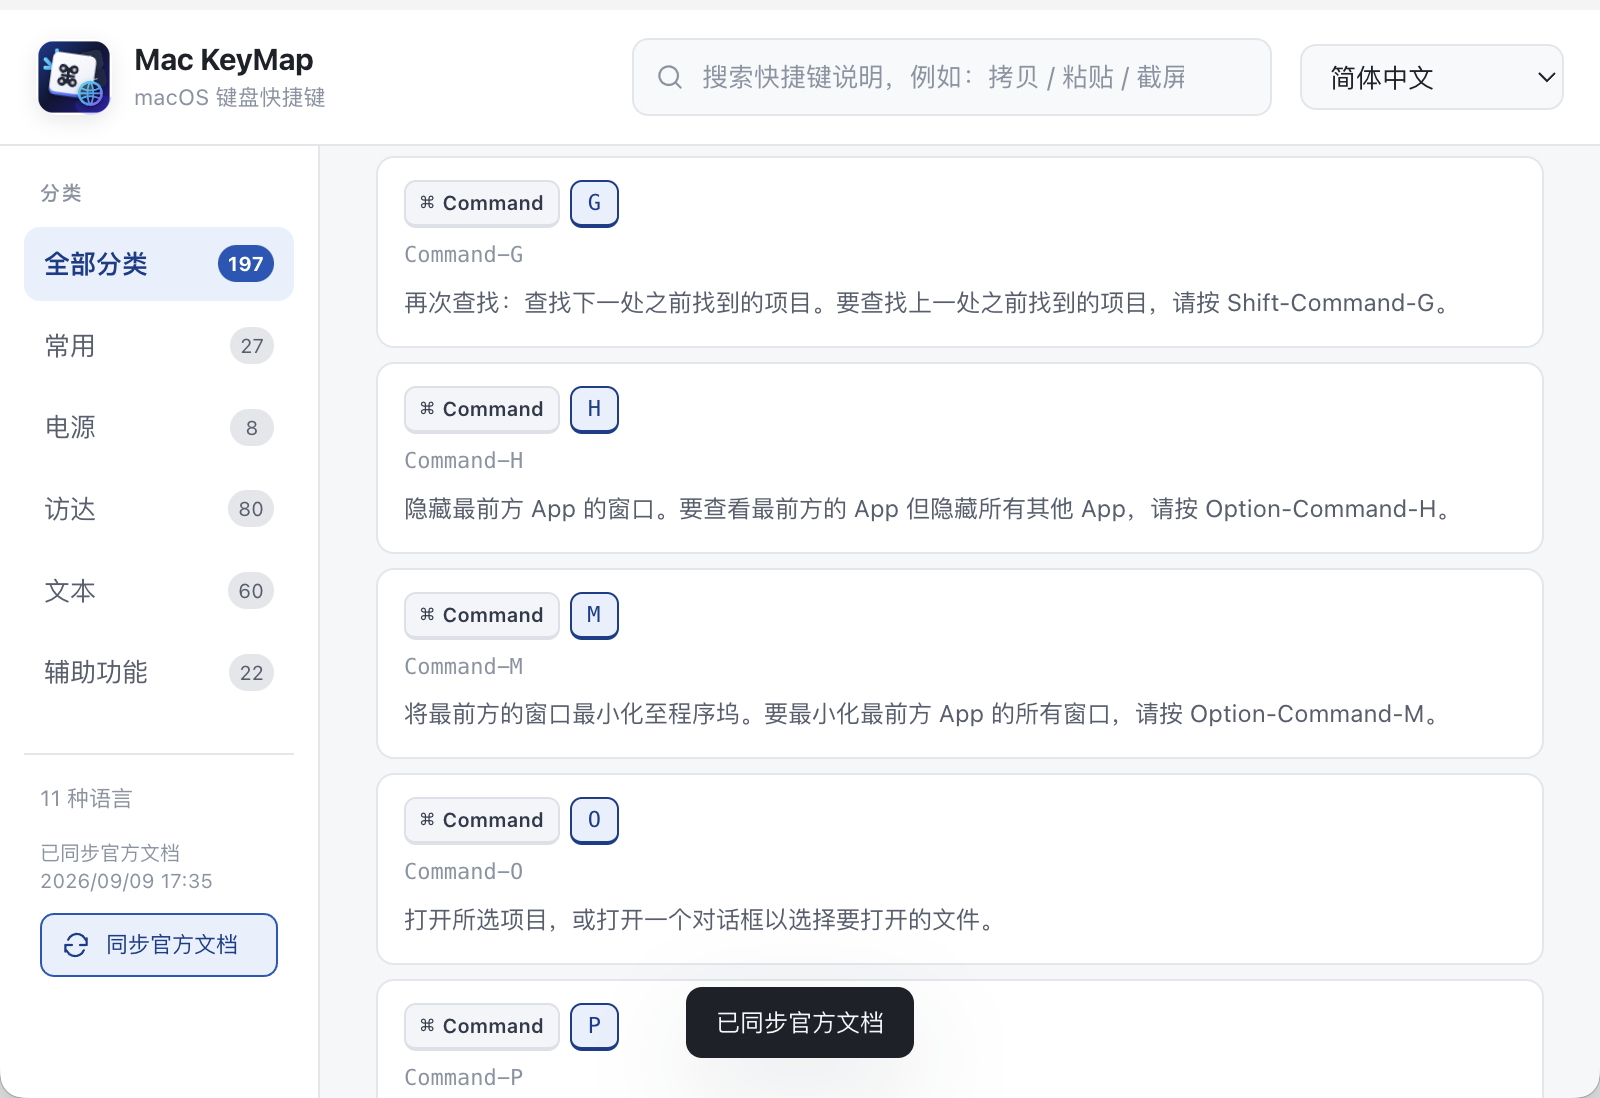Click the 22 count badge

[252, 673]
